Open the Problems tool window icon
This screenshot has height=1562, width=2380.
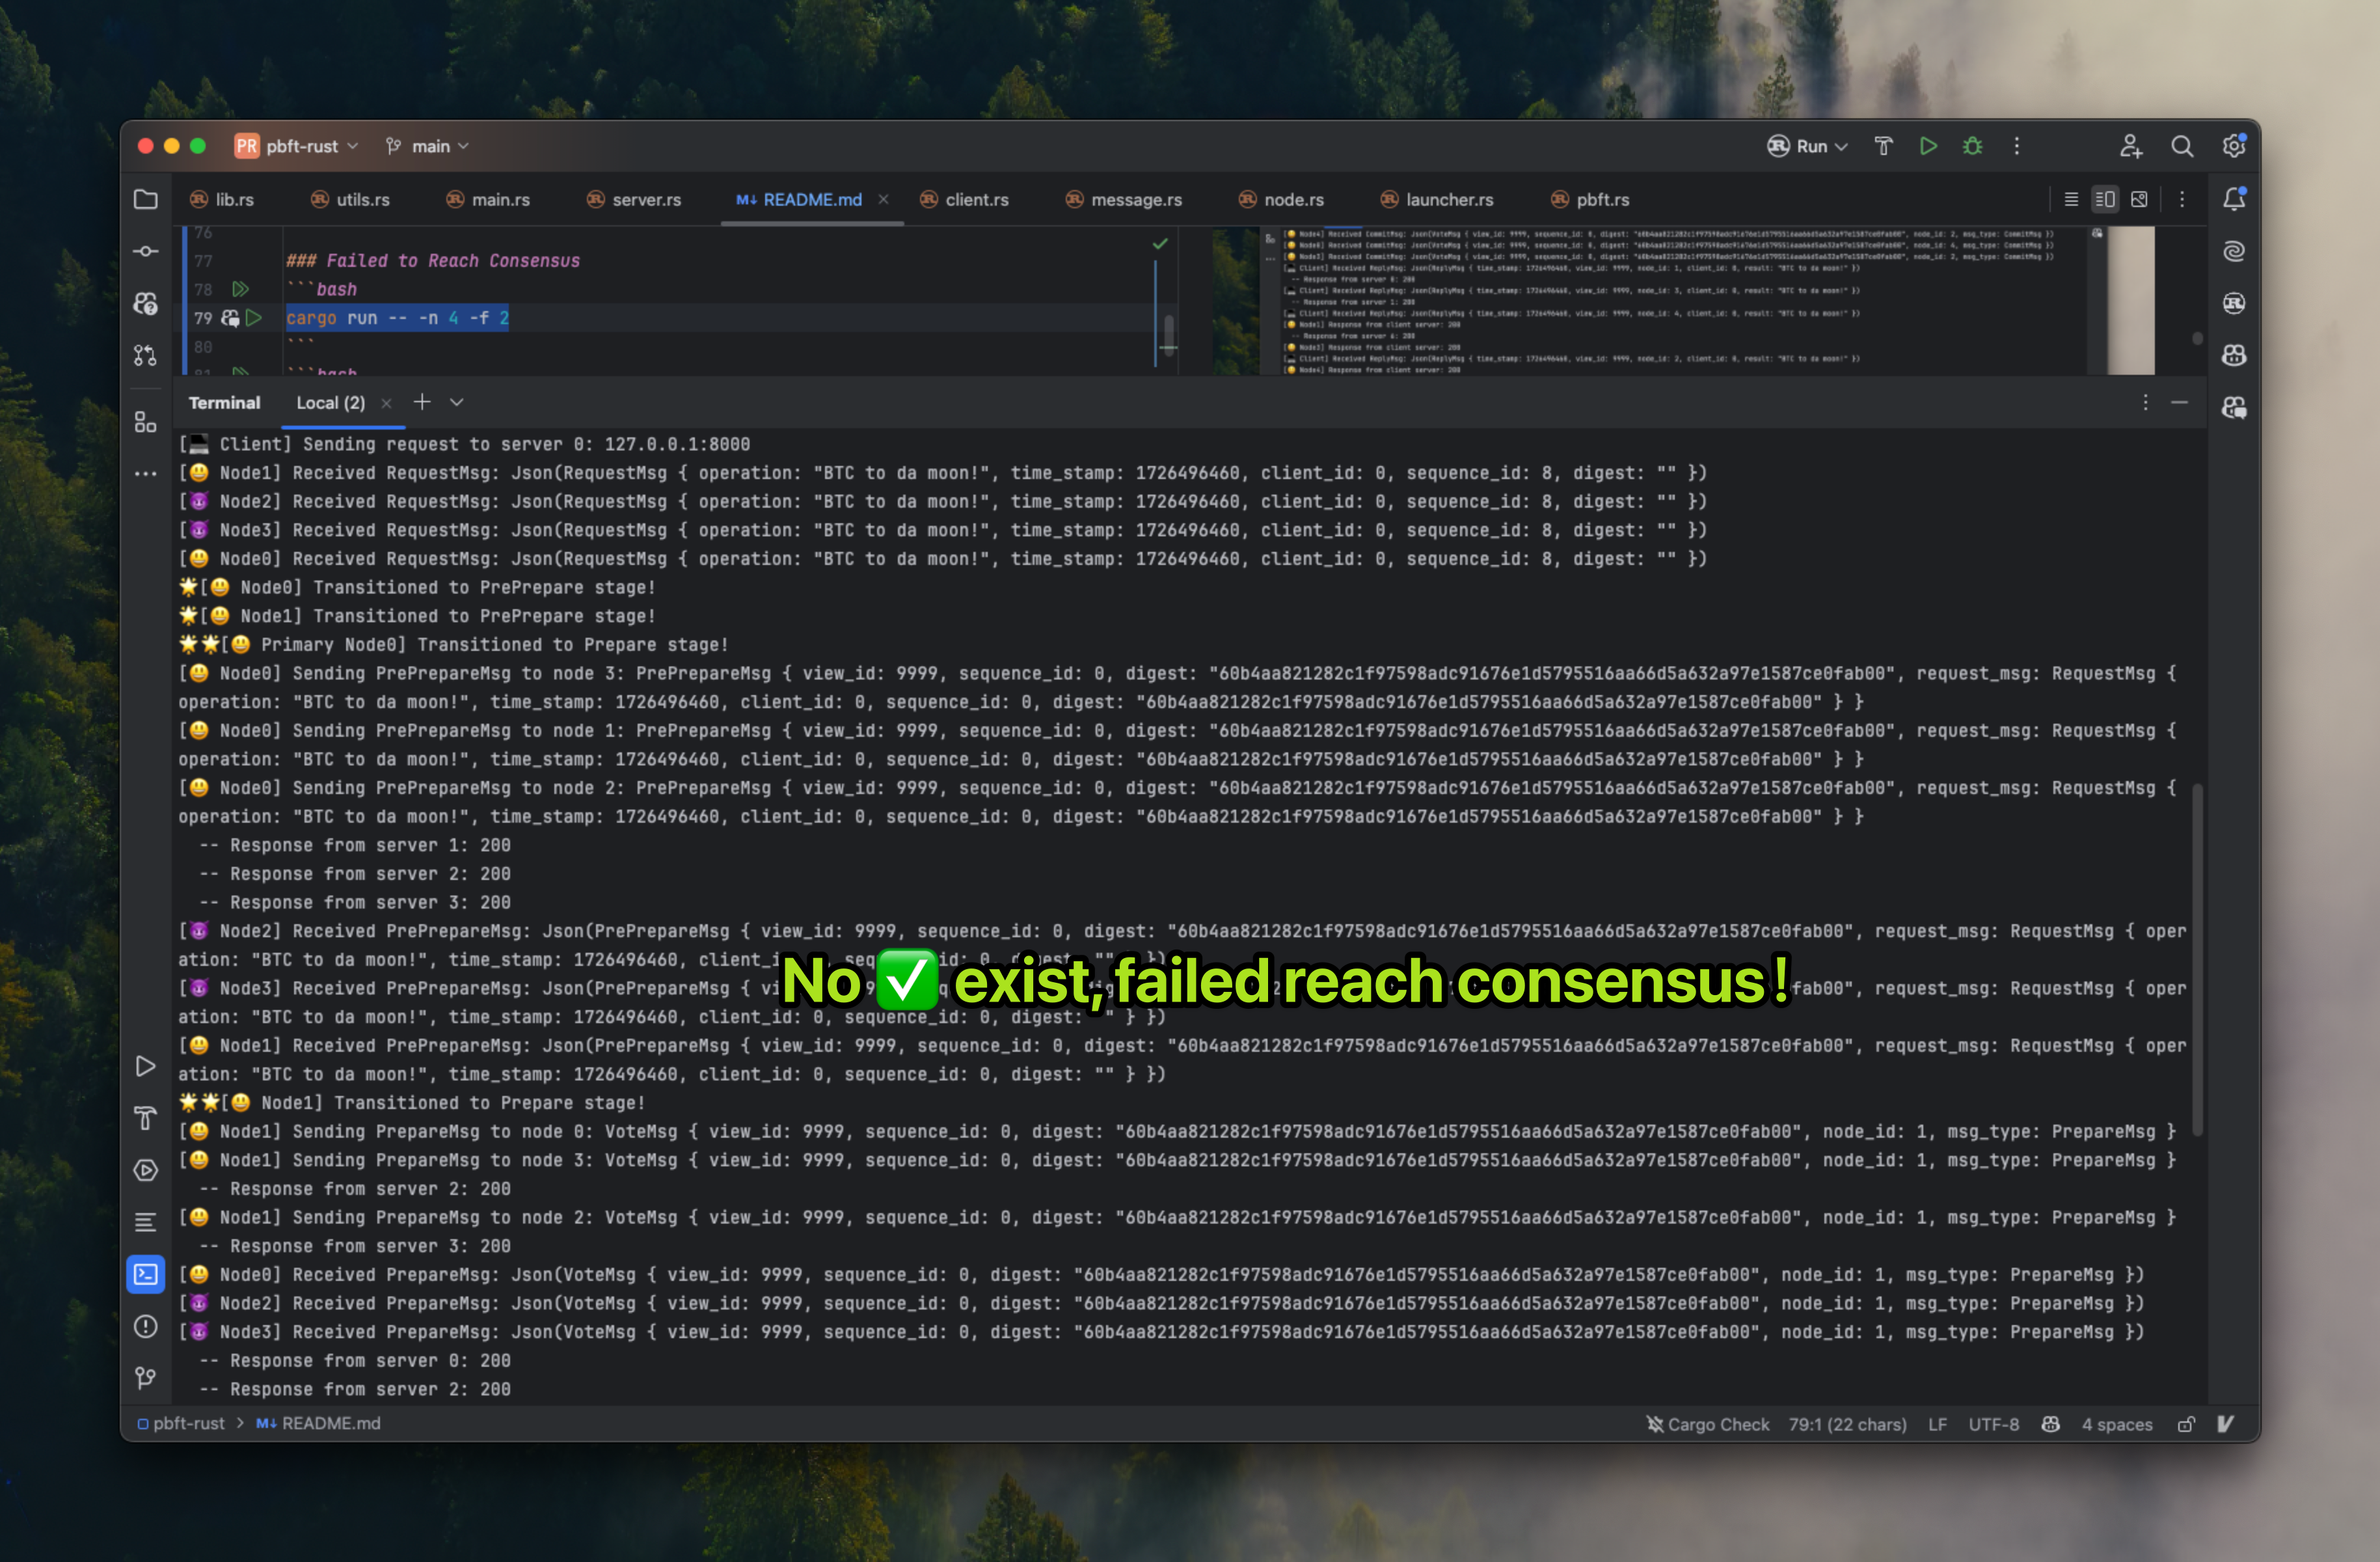tap(146, 1326)
